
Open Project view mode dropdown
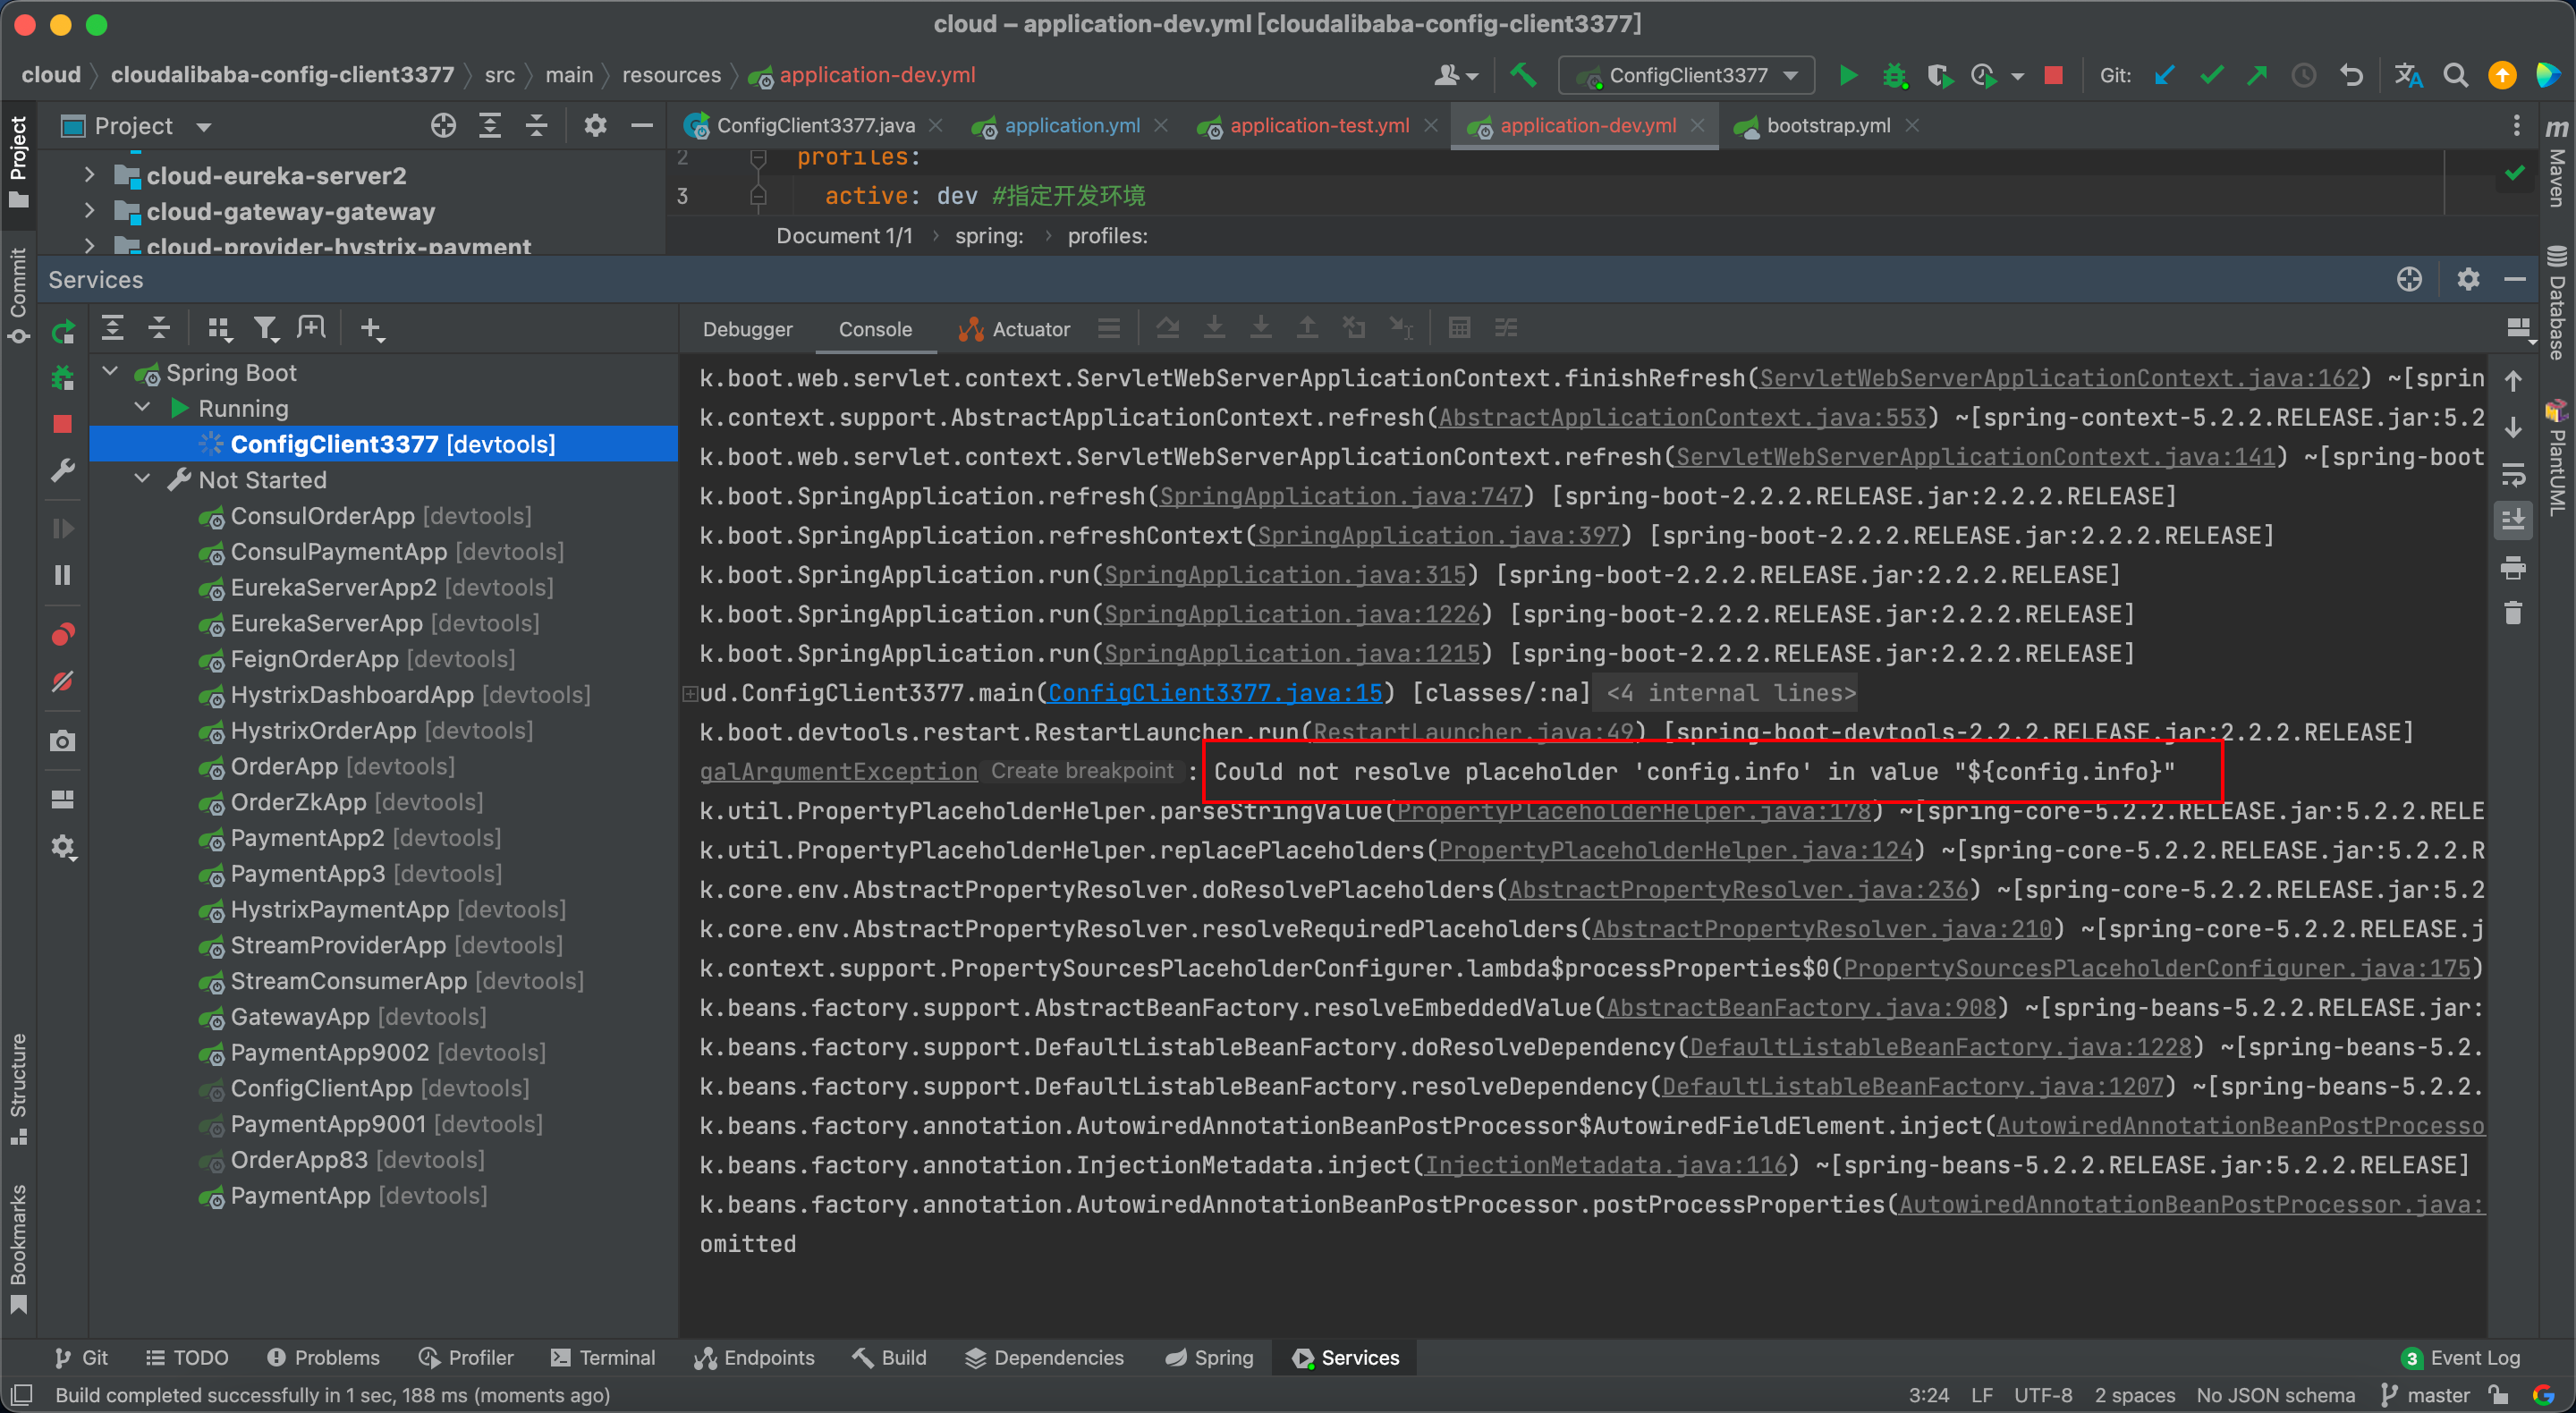(204, 127)
